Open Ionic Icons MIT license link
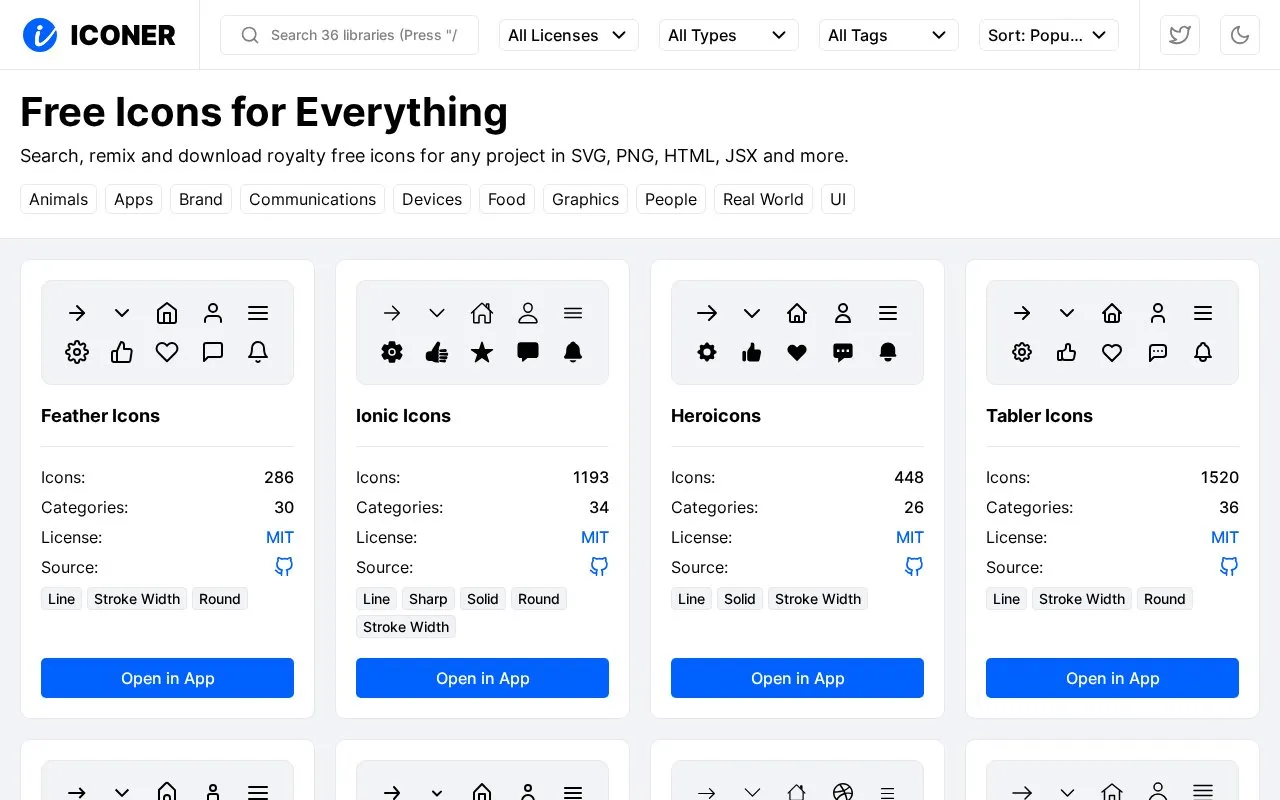This screenshot has height=800, width=1280. [x=595, y=537]
